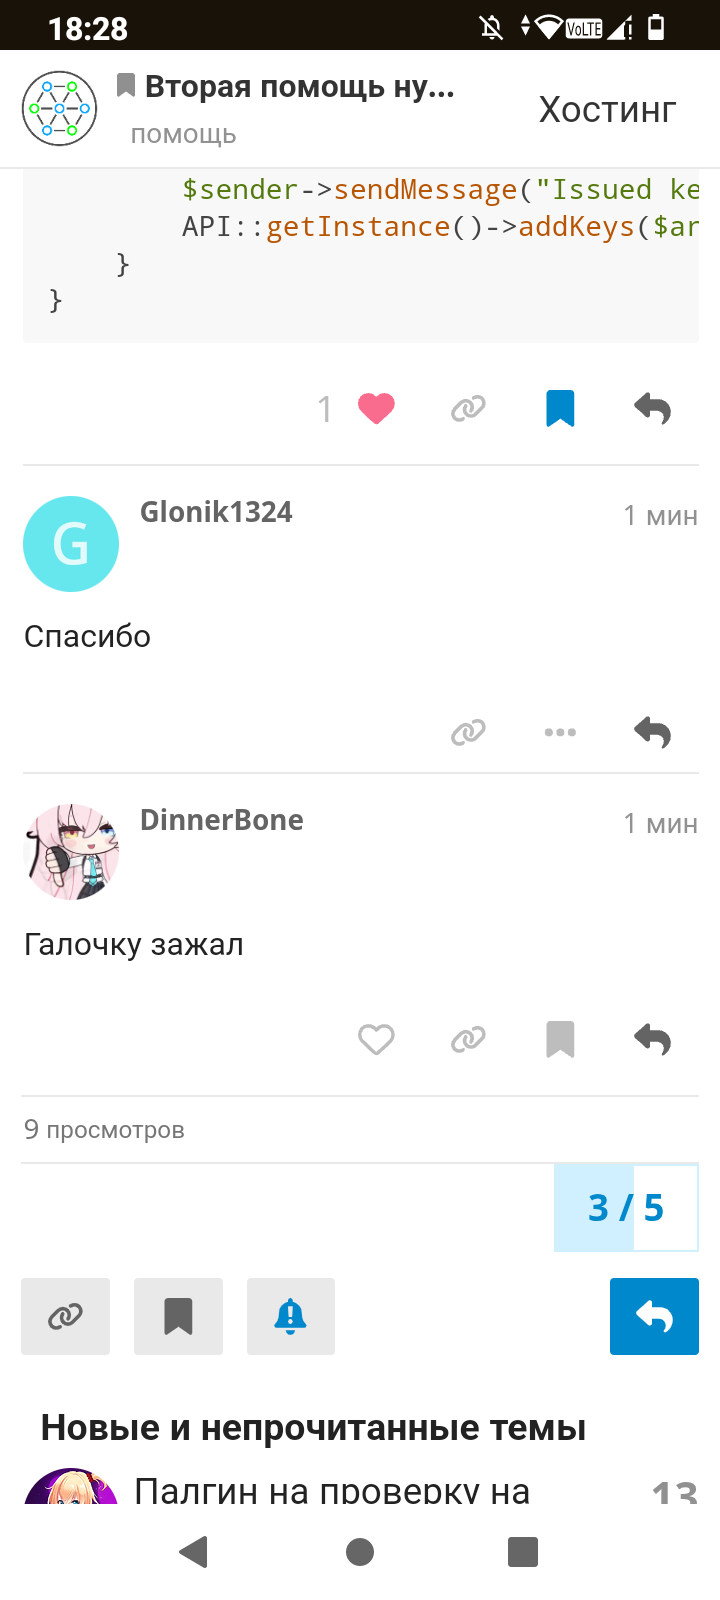The width and height of the screenshot is (720, 1600).
Task: Open the topic notification bell dropdown
Action: pos(290,1316)
